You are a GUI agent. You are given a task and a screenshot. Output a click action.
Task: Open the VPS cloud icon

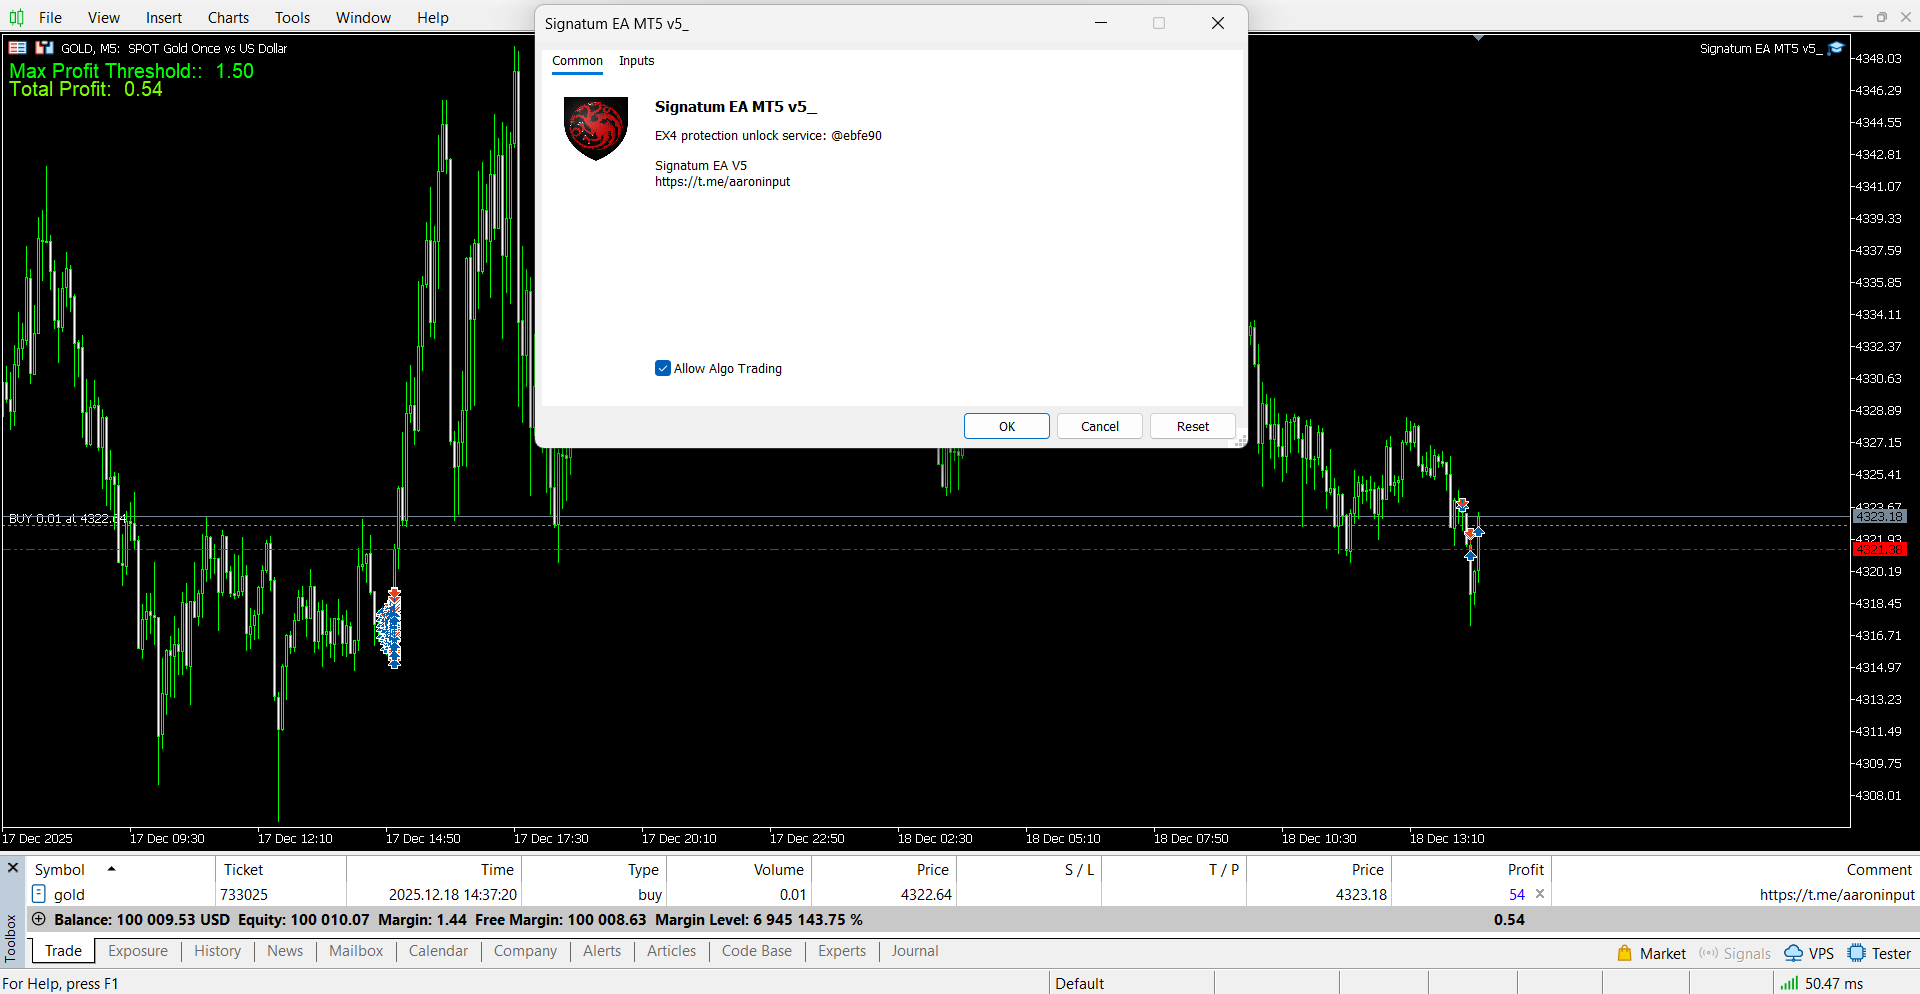pyautogui.click(x=1793, y=953)
